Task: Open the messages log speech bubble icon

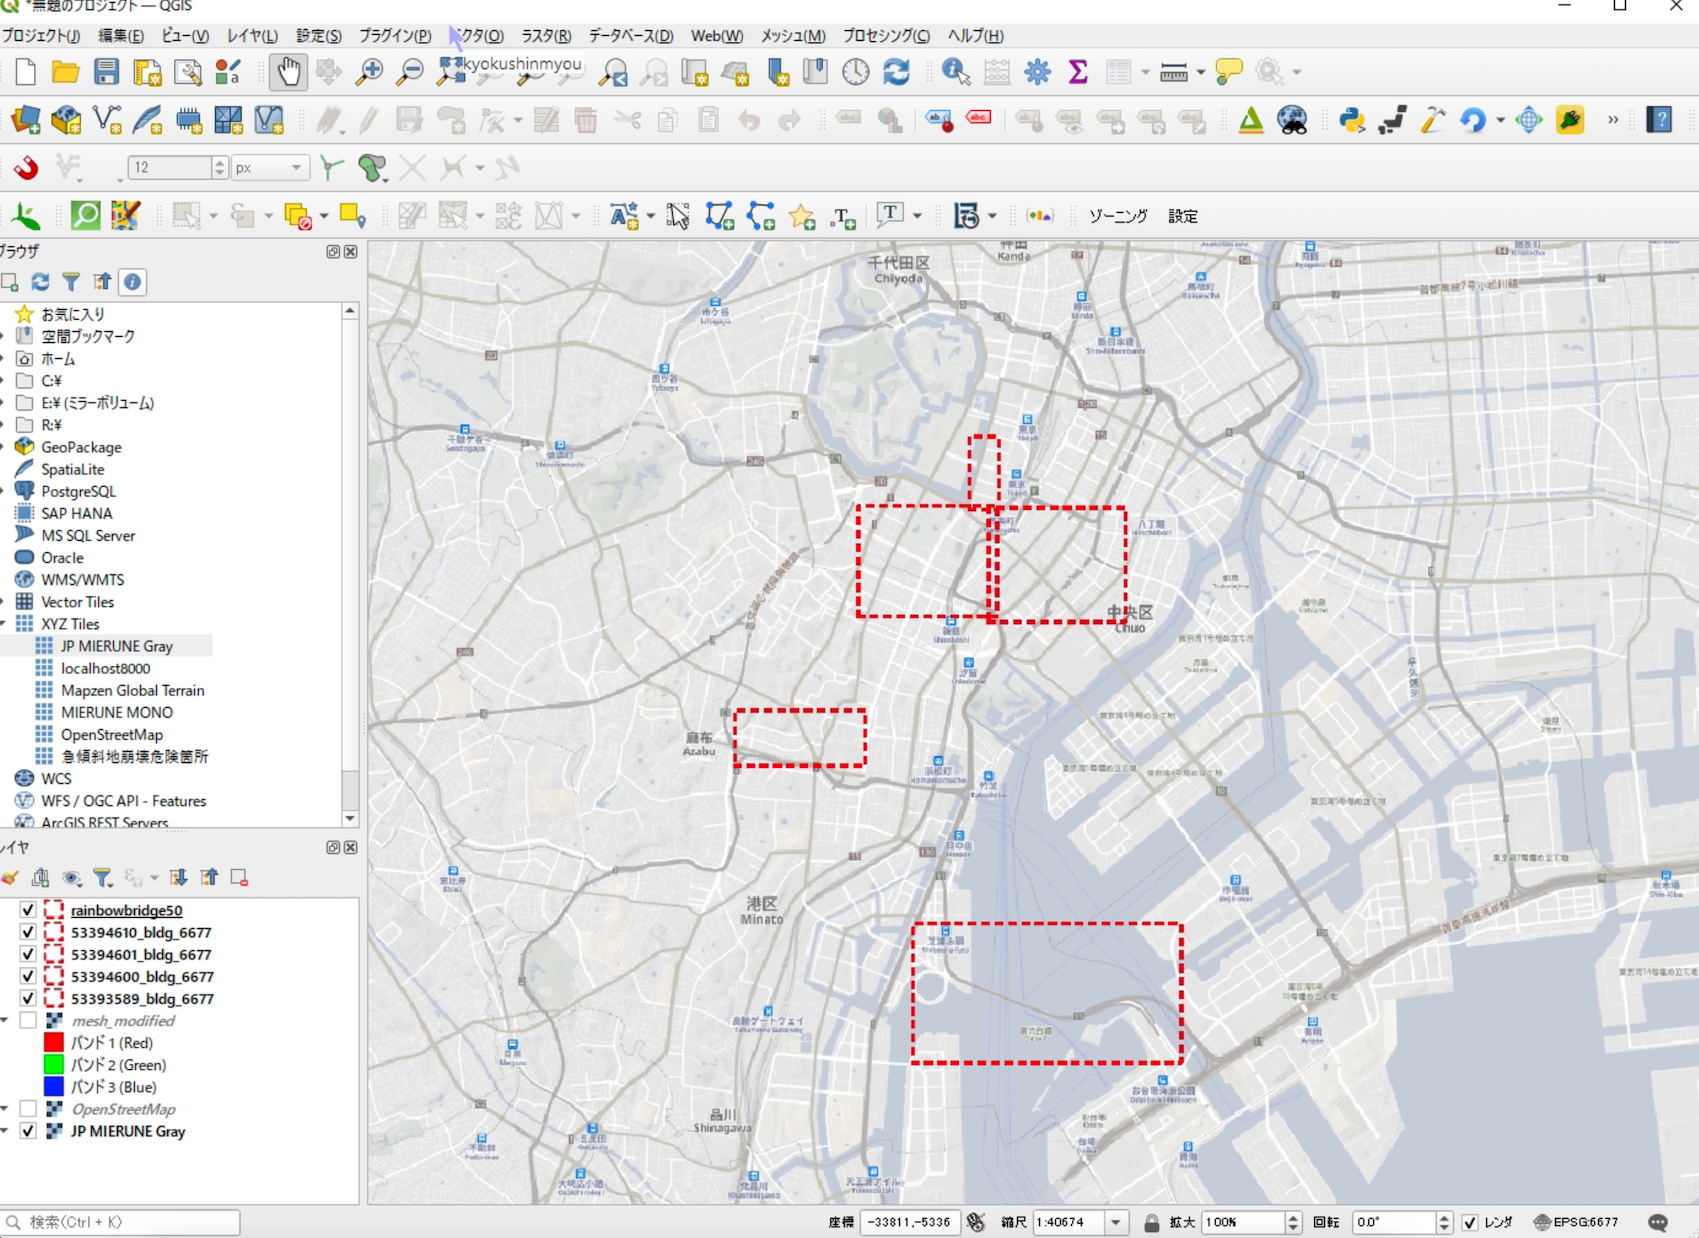Action: [x=1658, y=1222]
